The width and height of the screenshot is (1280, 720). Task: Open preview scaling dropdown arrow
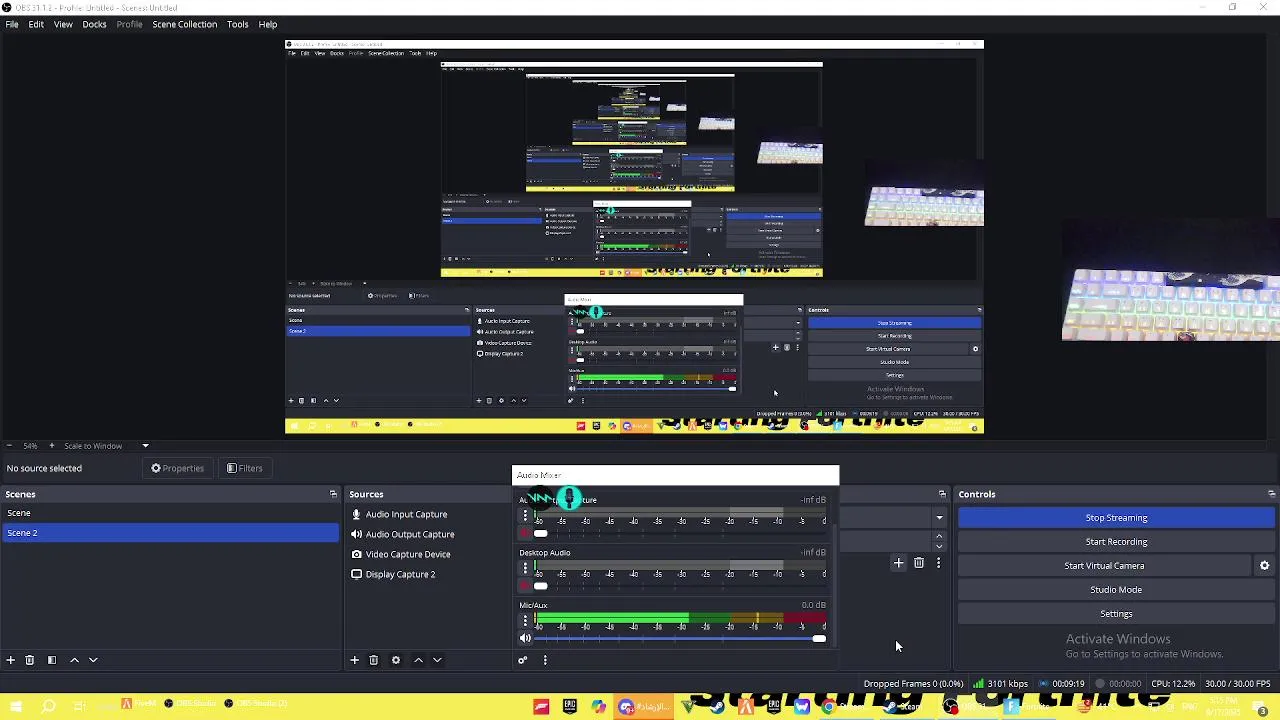(x=145, y=446)
